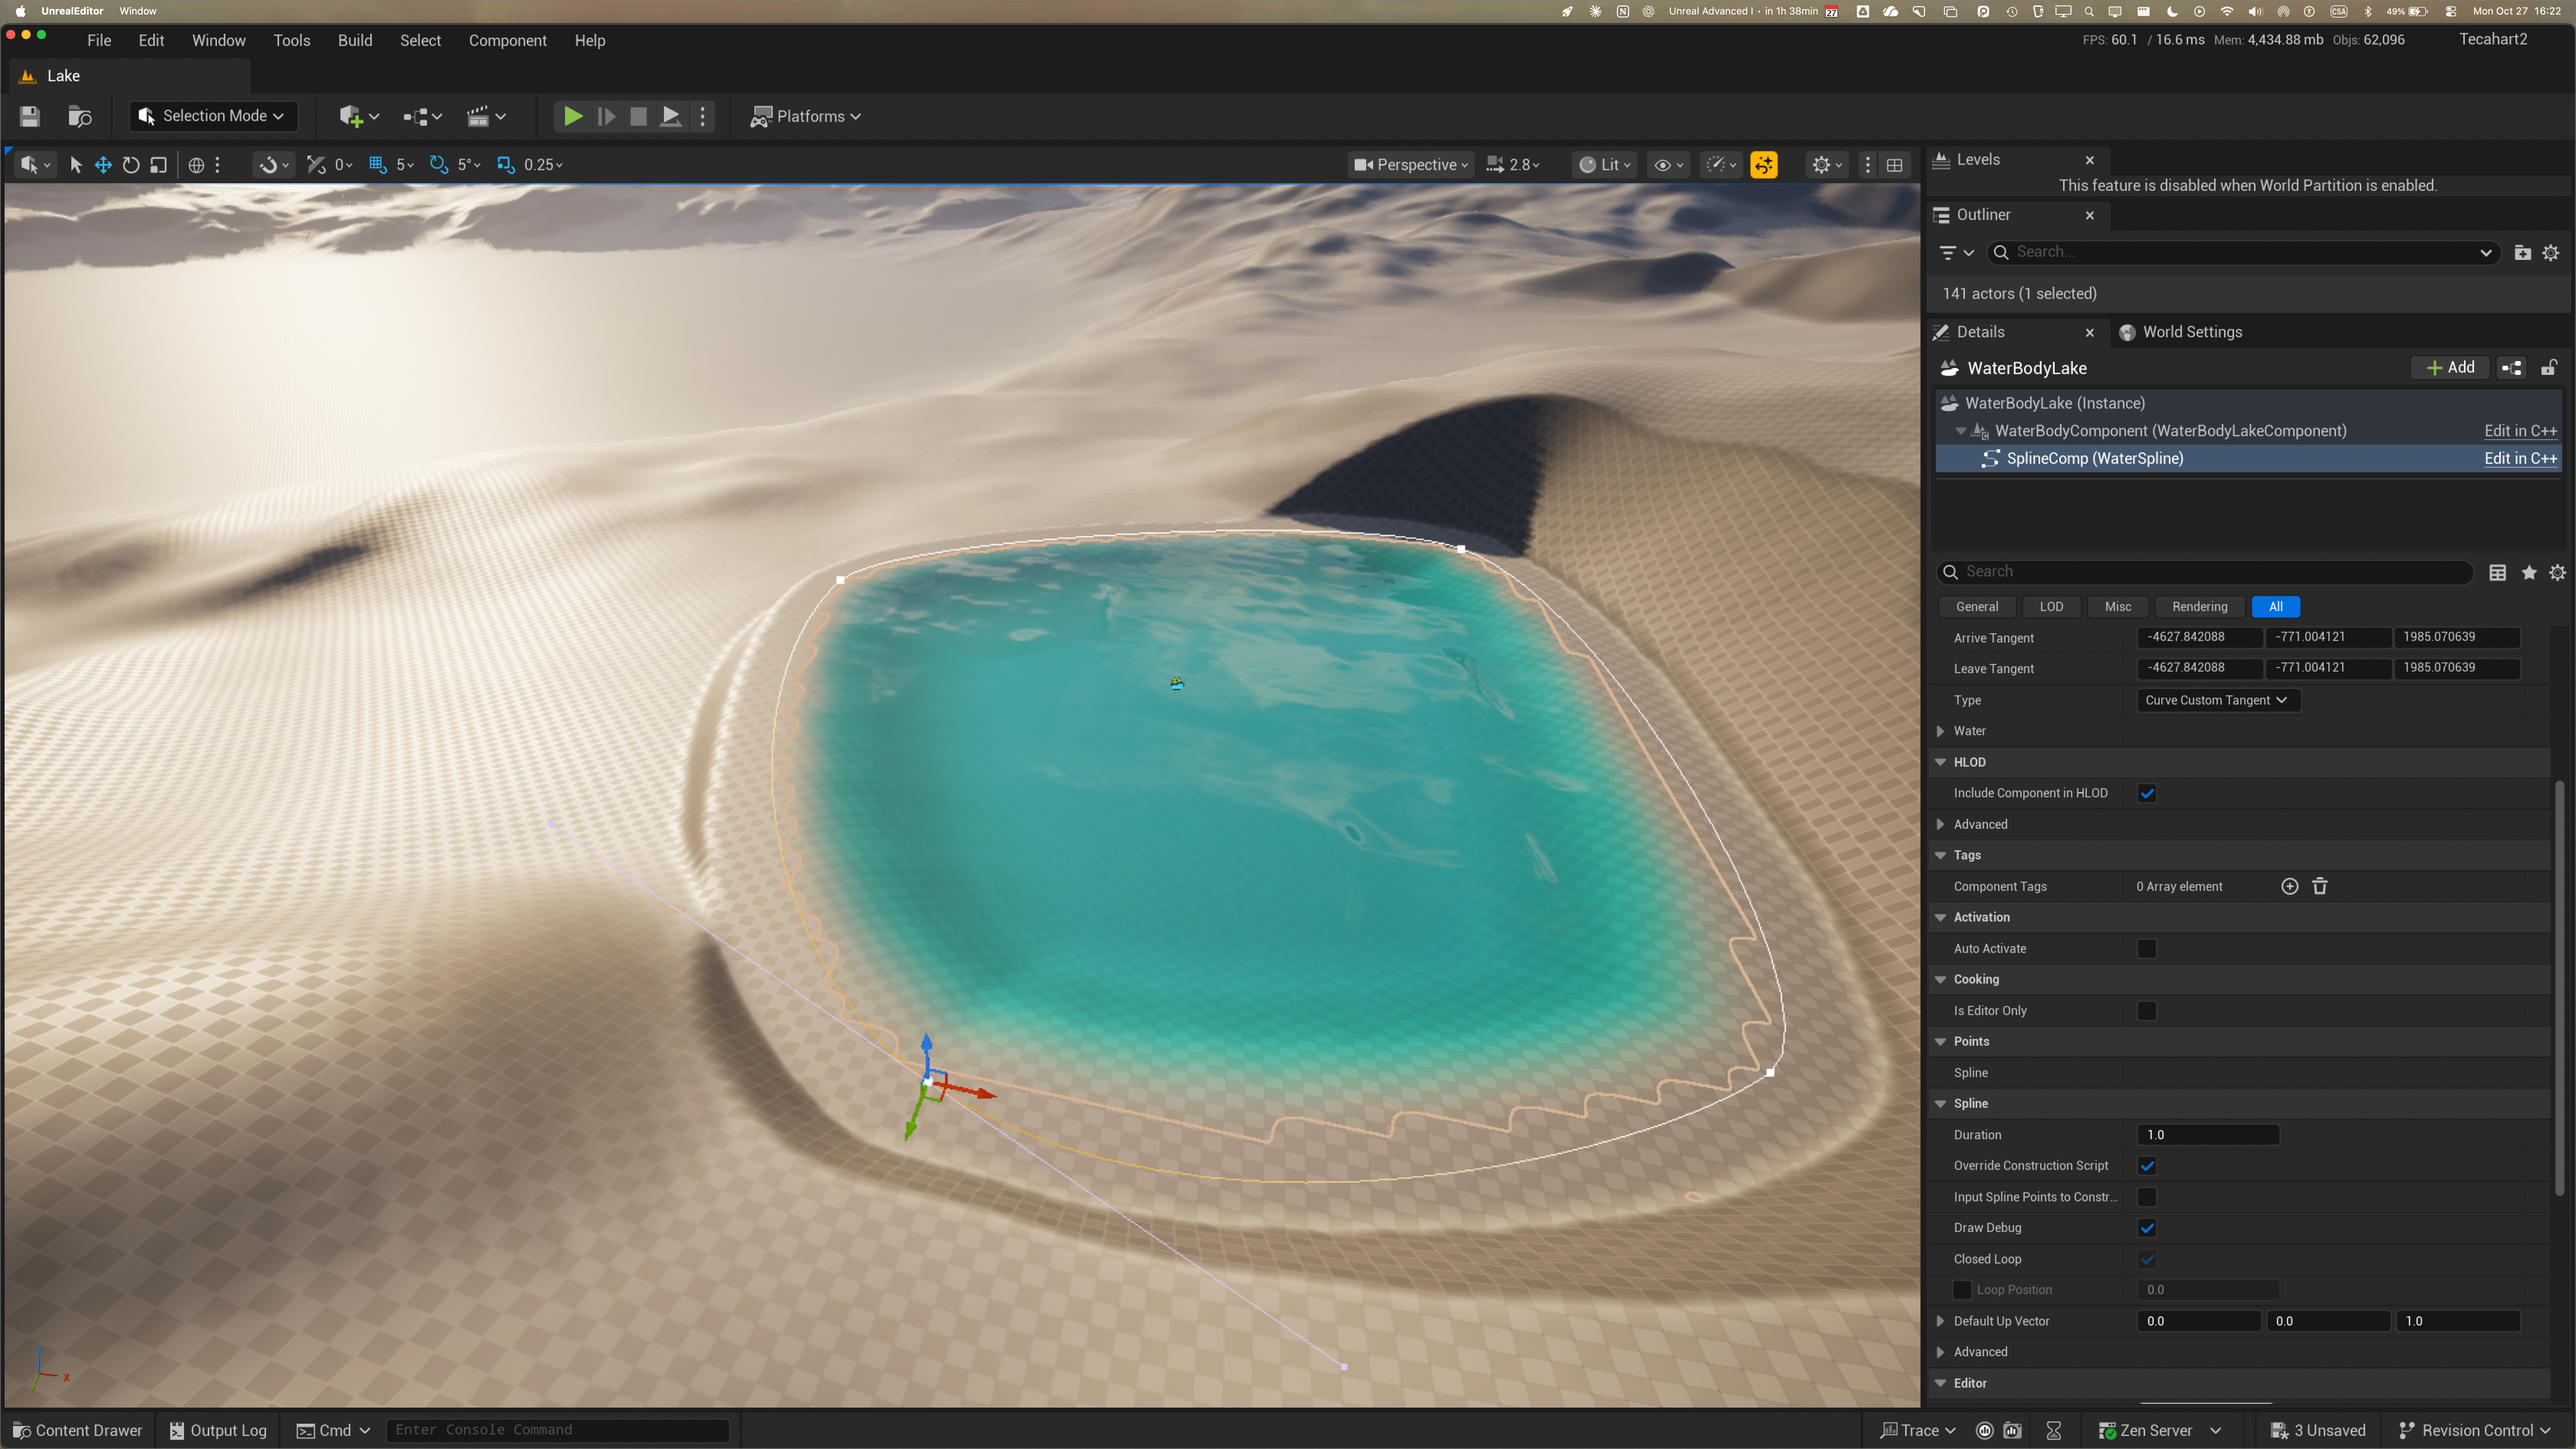2576x1449 pixels.
Task: Toggle Override Construction Script checkbox
Action: 2147,1166
